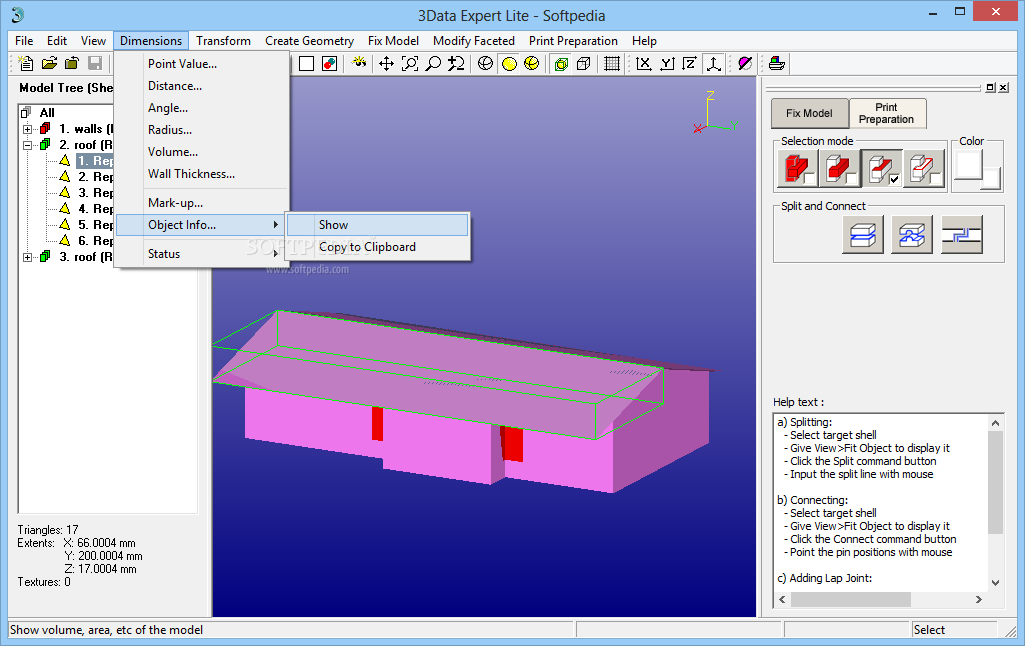
Task: Click the green shaded box display icon
Action: click(561, 63)
